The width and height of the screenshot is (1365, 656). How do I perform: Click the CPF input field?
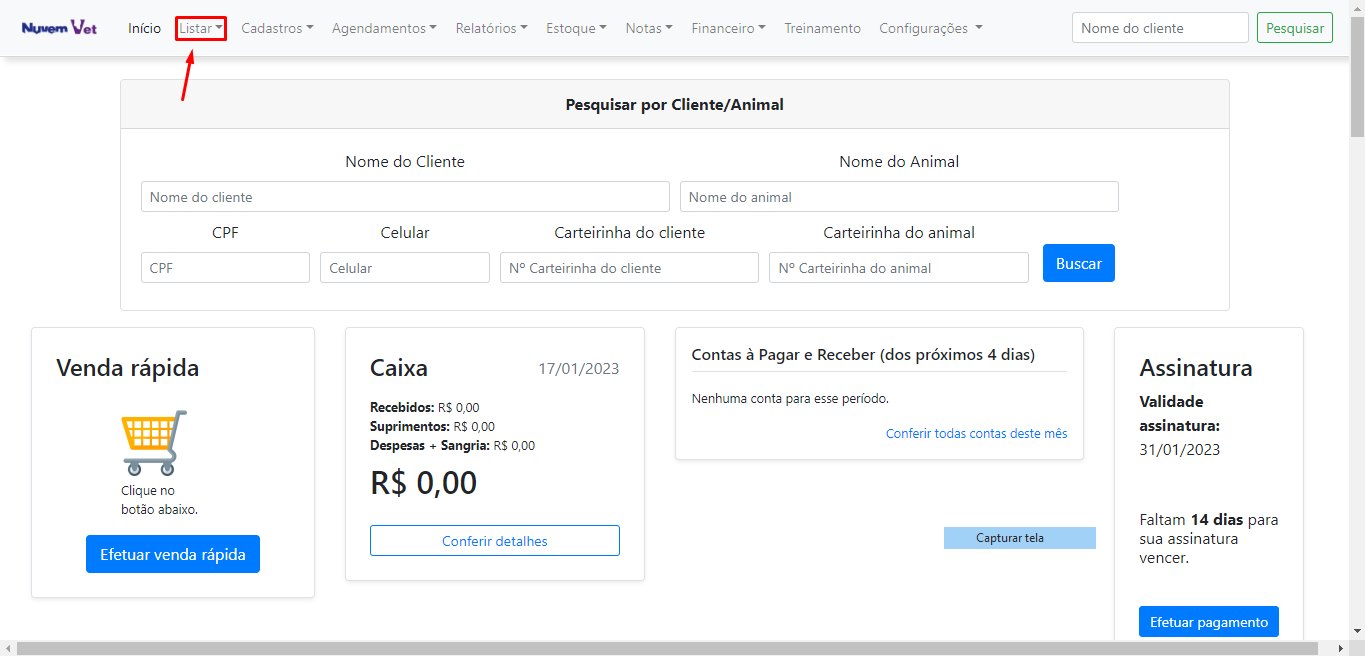[225, 268]
